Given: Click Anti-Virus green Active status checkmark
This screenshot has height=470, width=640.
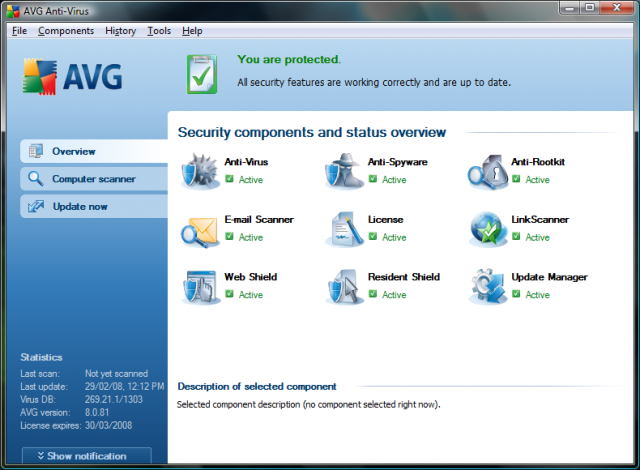Looking at the screenshot, I should point(229,179).
